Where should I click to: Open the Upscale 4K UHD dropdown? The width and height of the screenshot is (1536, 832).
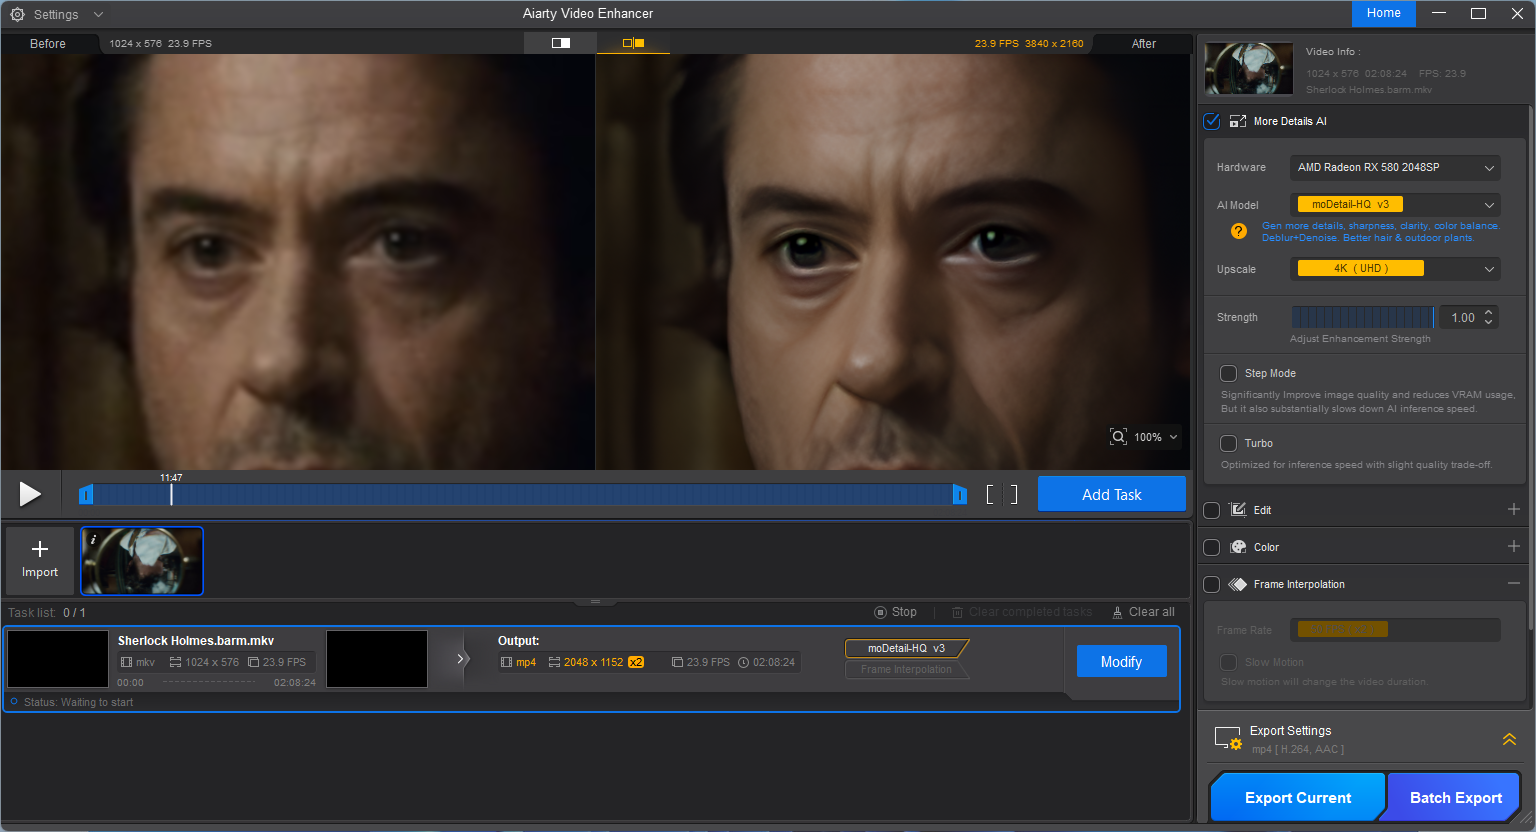coord(1395,269)
